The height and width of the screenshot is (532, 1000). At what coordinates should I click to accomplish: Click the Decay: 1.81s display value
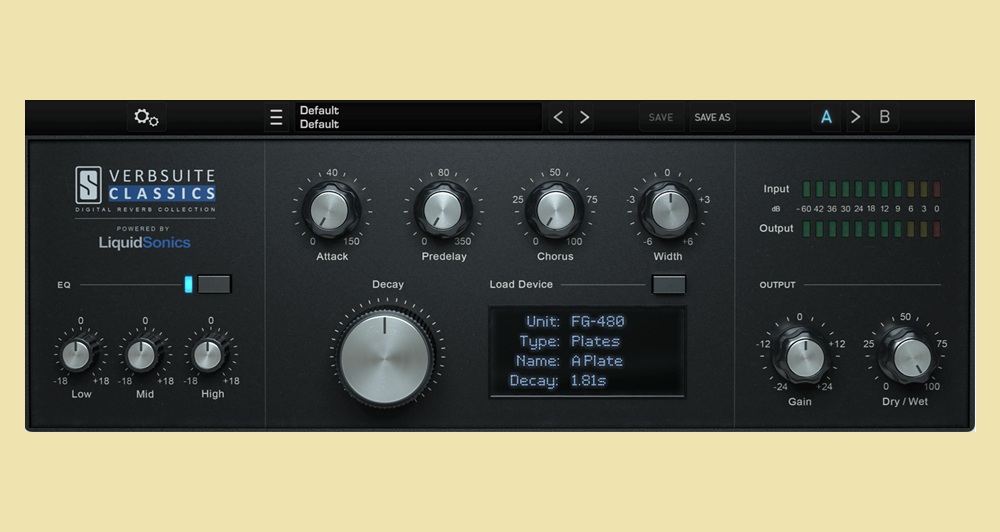pyautogui.click(x=588, y=381)
